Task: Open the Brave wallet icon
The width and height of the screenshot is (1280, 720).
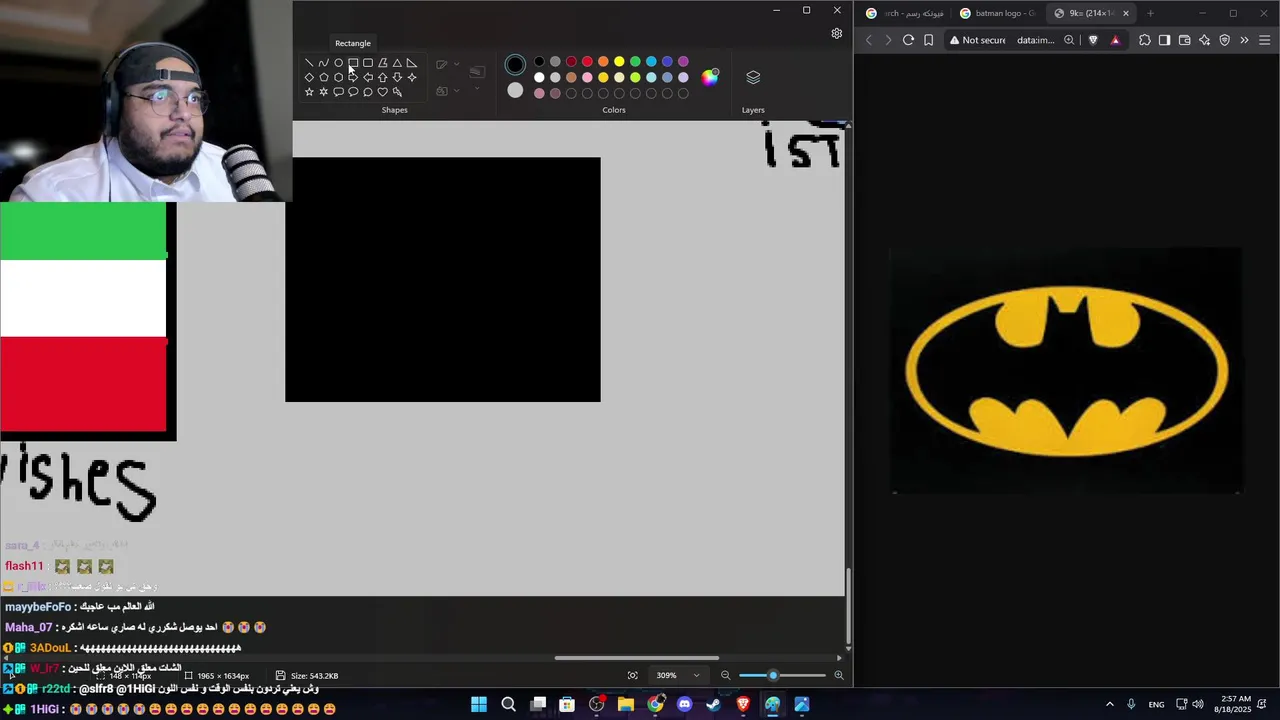Action: click(x=1185, y=40)
